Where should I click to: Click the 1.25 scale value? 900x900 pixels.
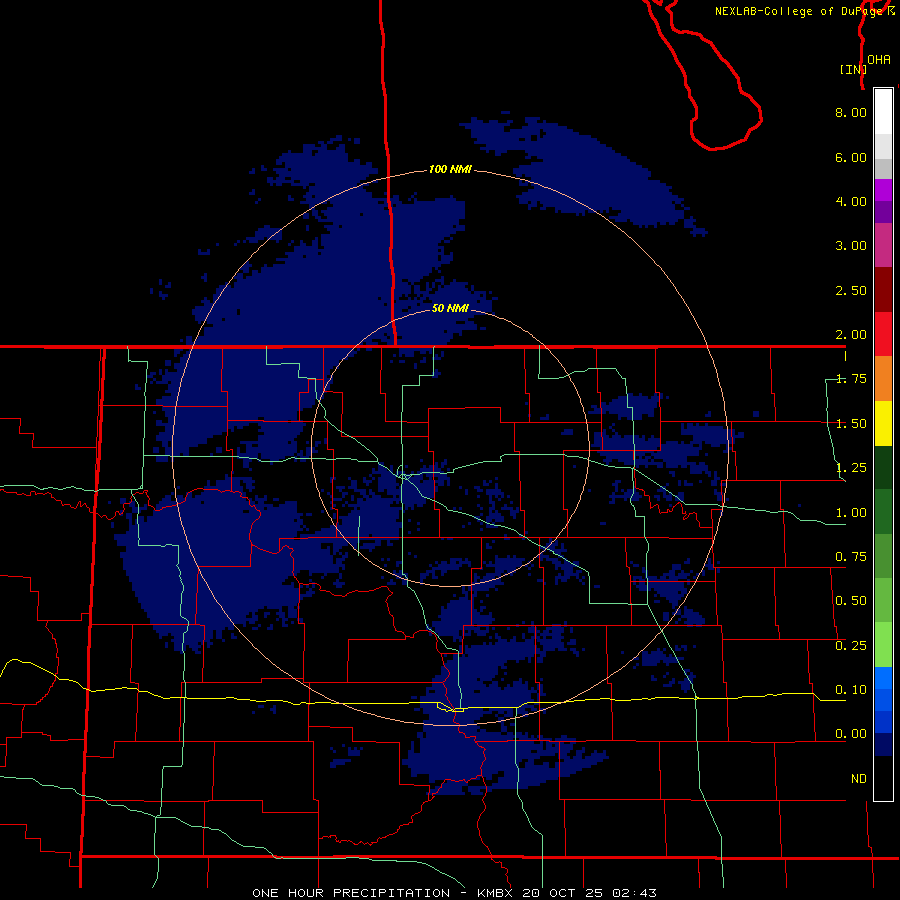coord(851,468)
